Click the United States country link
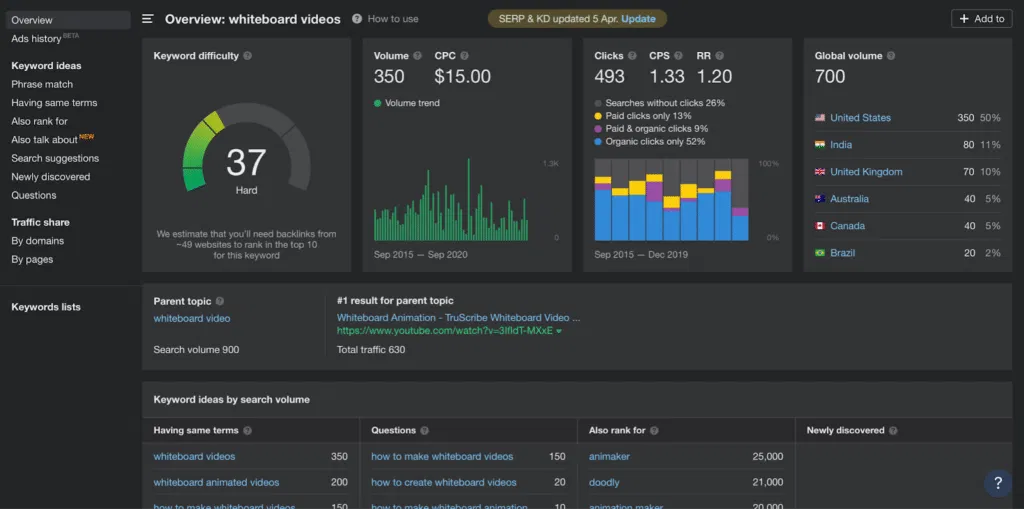This screenshot has height=509, width=1024. [860, 118]
